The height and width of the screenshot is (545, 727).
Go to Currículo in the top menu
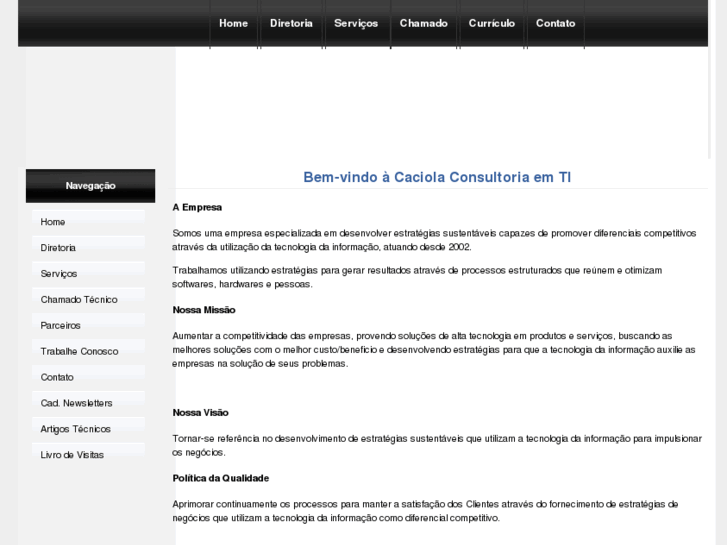click(491, 23)
